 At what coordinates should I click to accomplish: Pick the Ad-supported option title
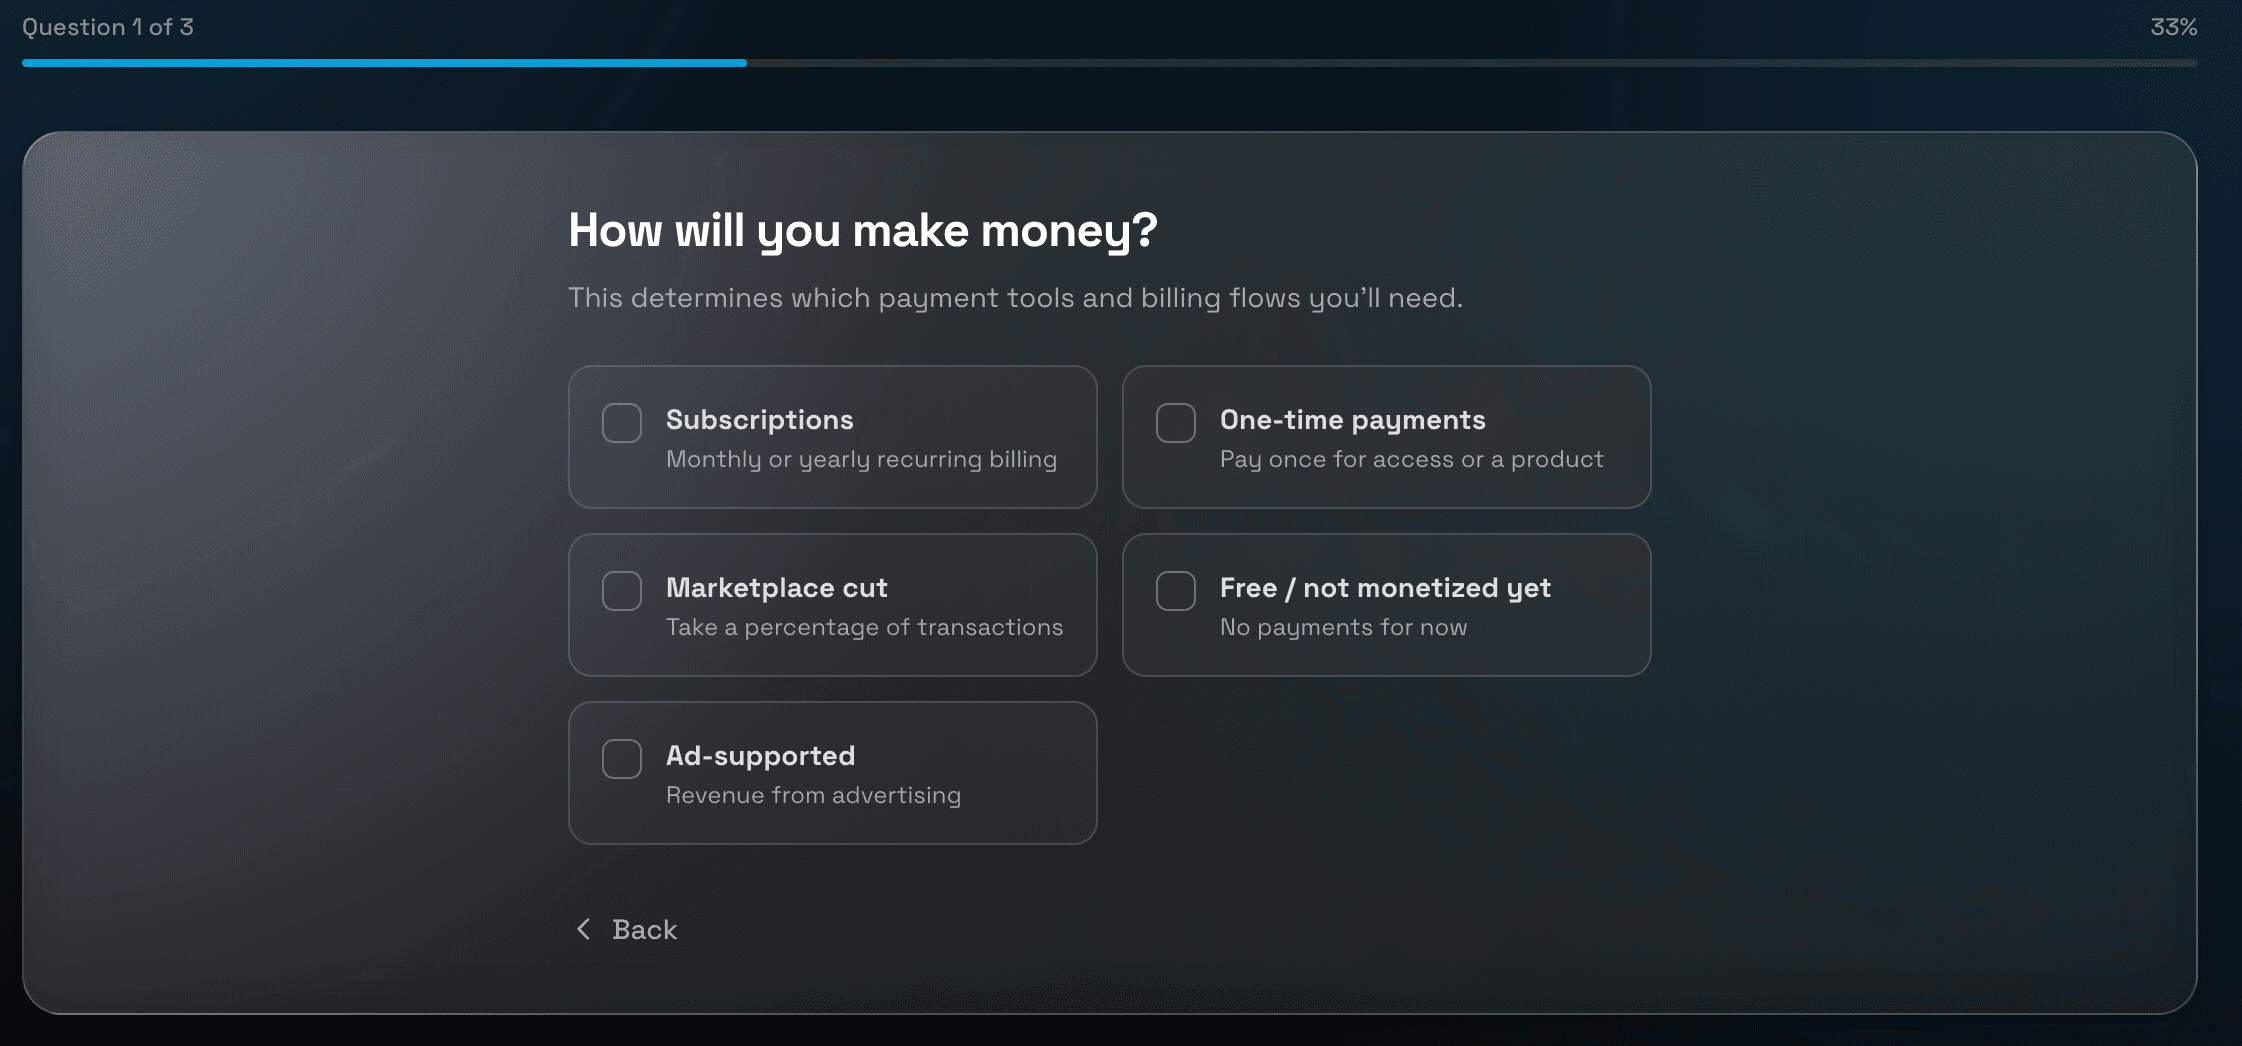(760, 756)
